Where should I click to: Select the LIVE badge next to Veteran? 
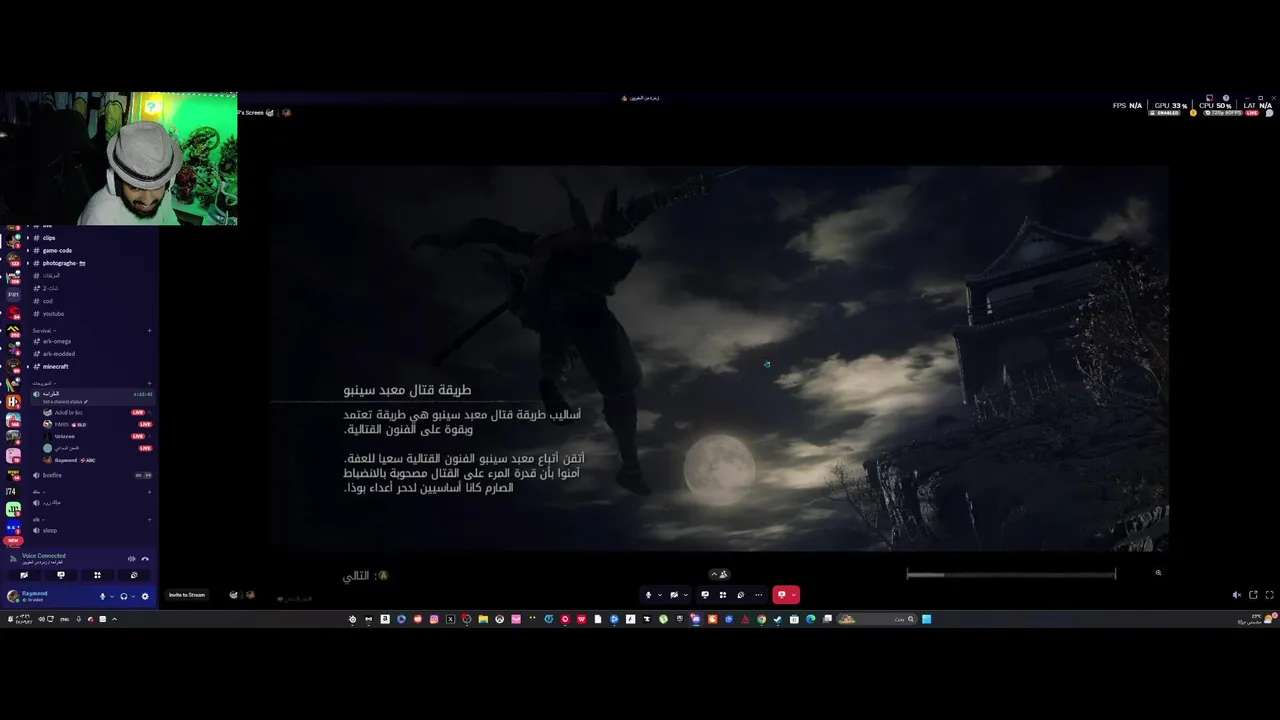pos(138,436)
